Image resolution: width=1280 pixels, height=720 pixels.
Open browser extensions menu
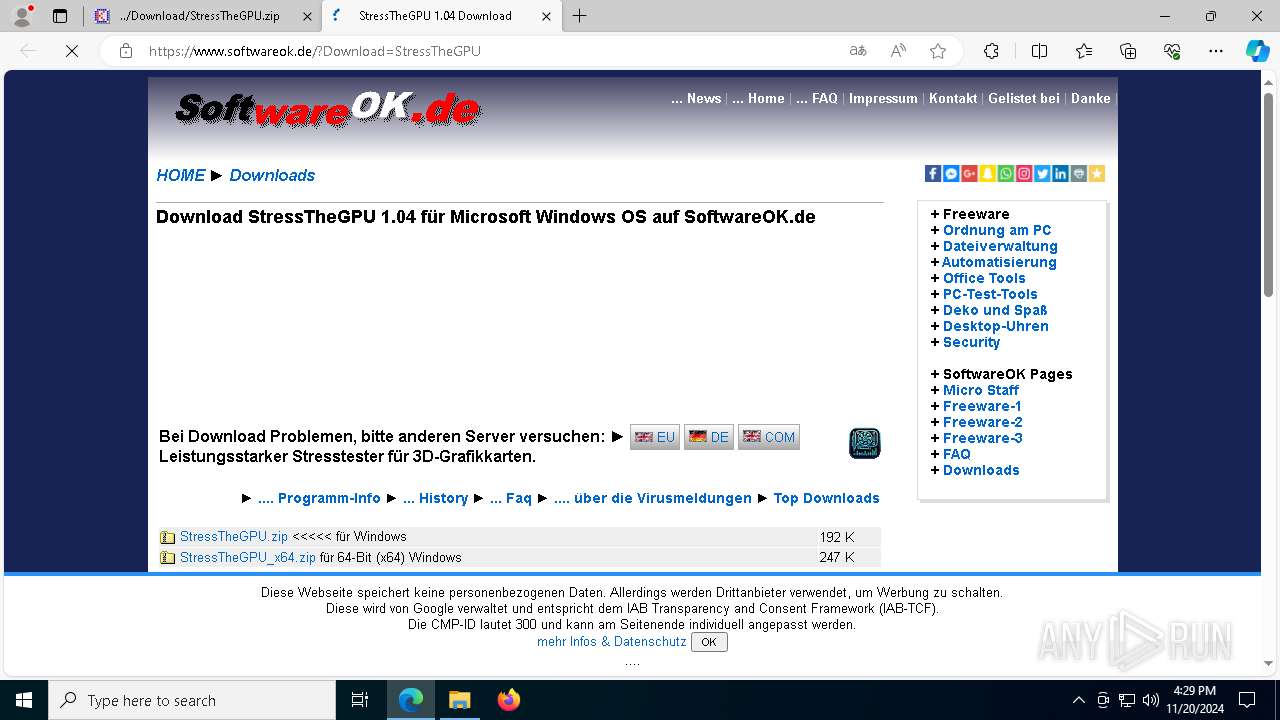pos(991,51)
